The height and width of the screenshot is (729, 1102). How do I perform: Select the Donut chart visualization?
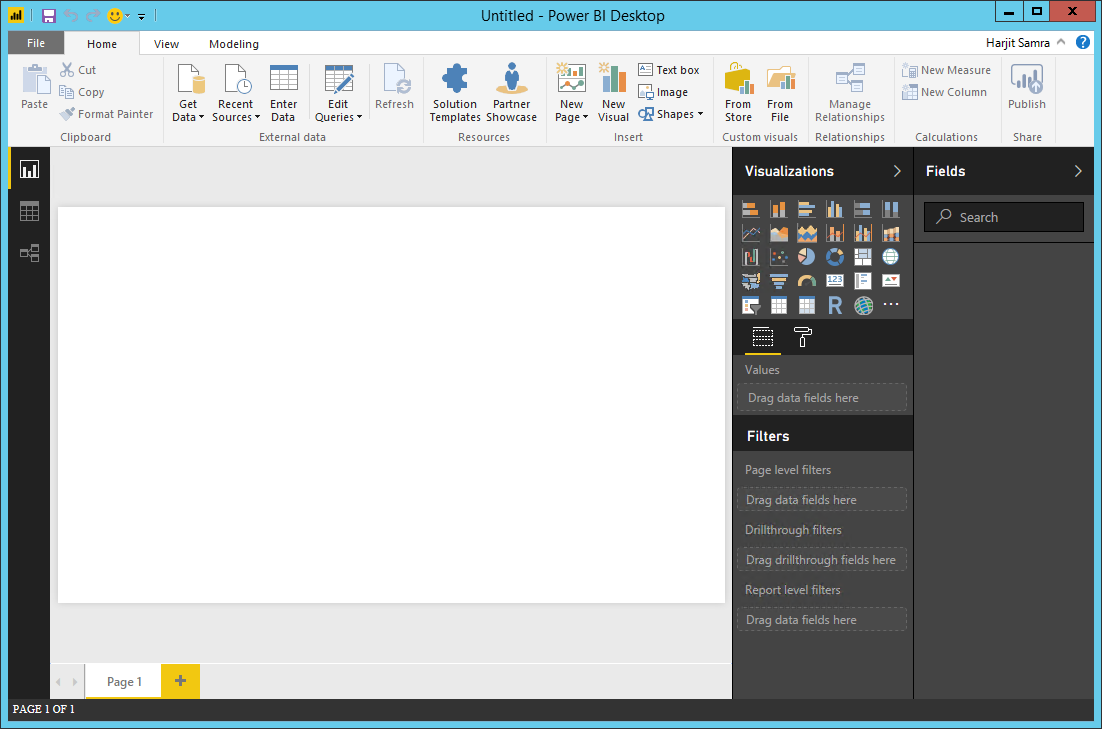point(834,257)
